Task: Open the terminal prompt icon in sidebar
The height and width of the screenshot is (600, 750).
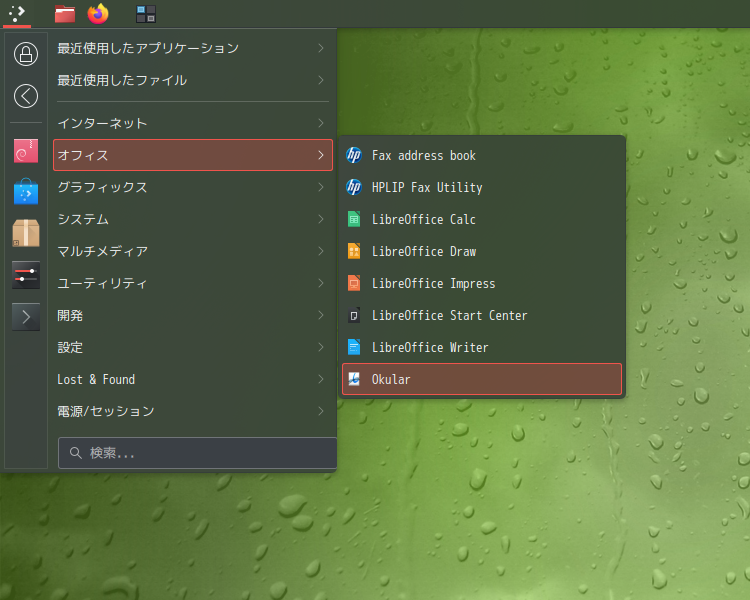Action: click(26, 317)
